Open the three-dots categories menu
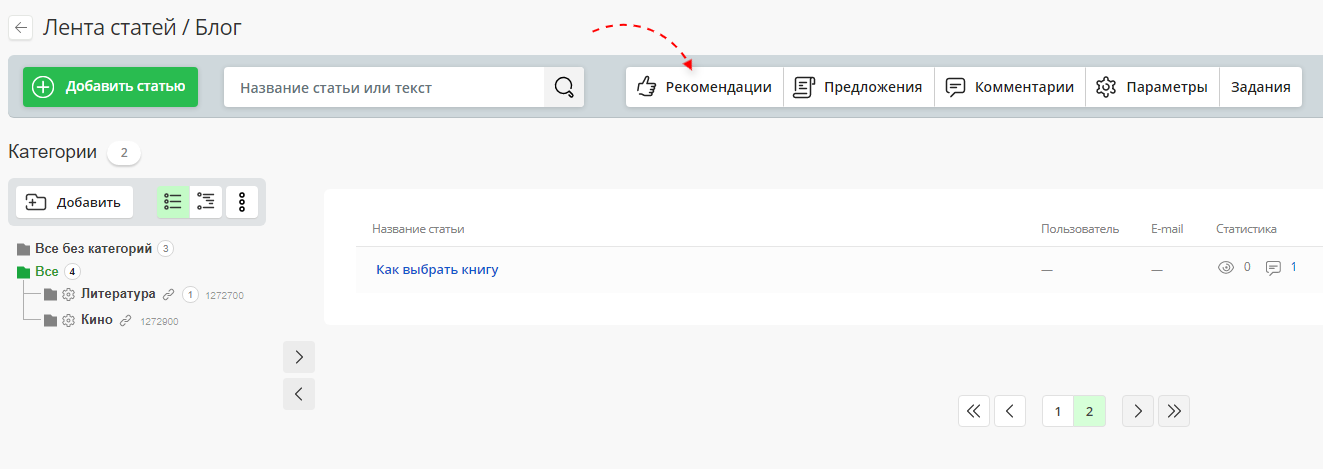This screenshot has width=1323, height=469. [x=242, y=202]
